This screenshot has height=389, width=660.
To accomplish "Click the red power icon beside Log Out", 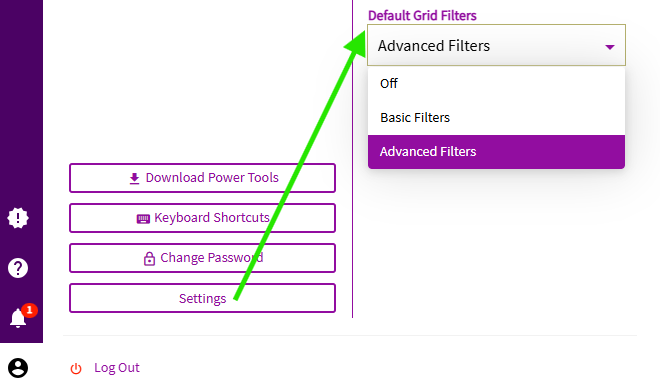I will click(76, 368).
